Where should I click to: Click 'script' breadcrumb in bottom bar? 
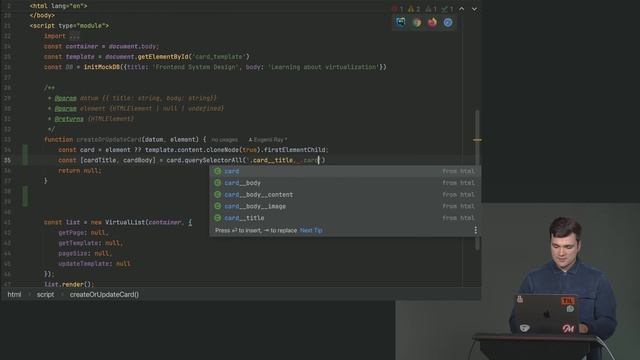click(x=45, y=294)
